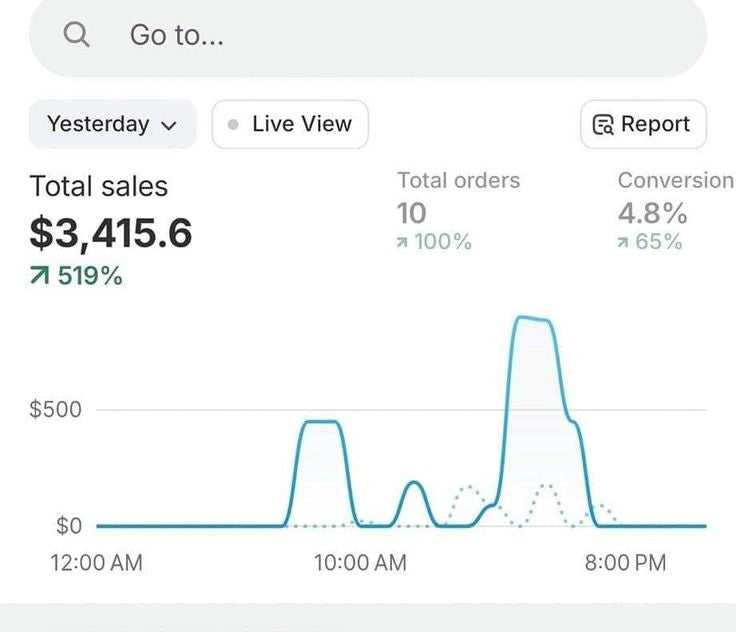The height and width of the screenshot is (632, 736).
Task: Click the green 519% increase arrow
Action: click(x=40, y=276)
